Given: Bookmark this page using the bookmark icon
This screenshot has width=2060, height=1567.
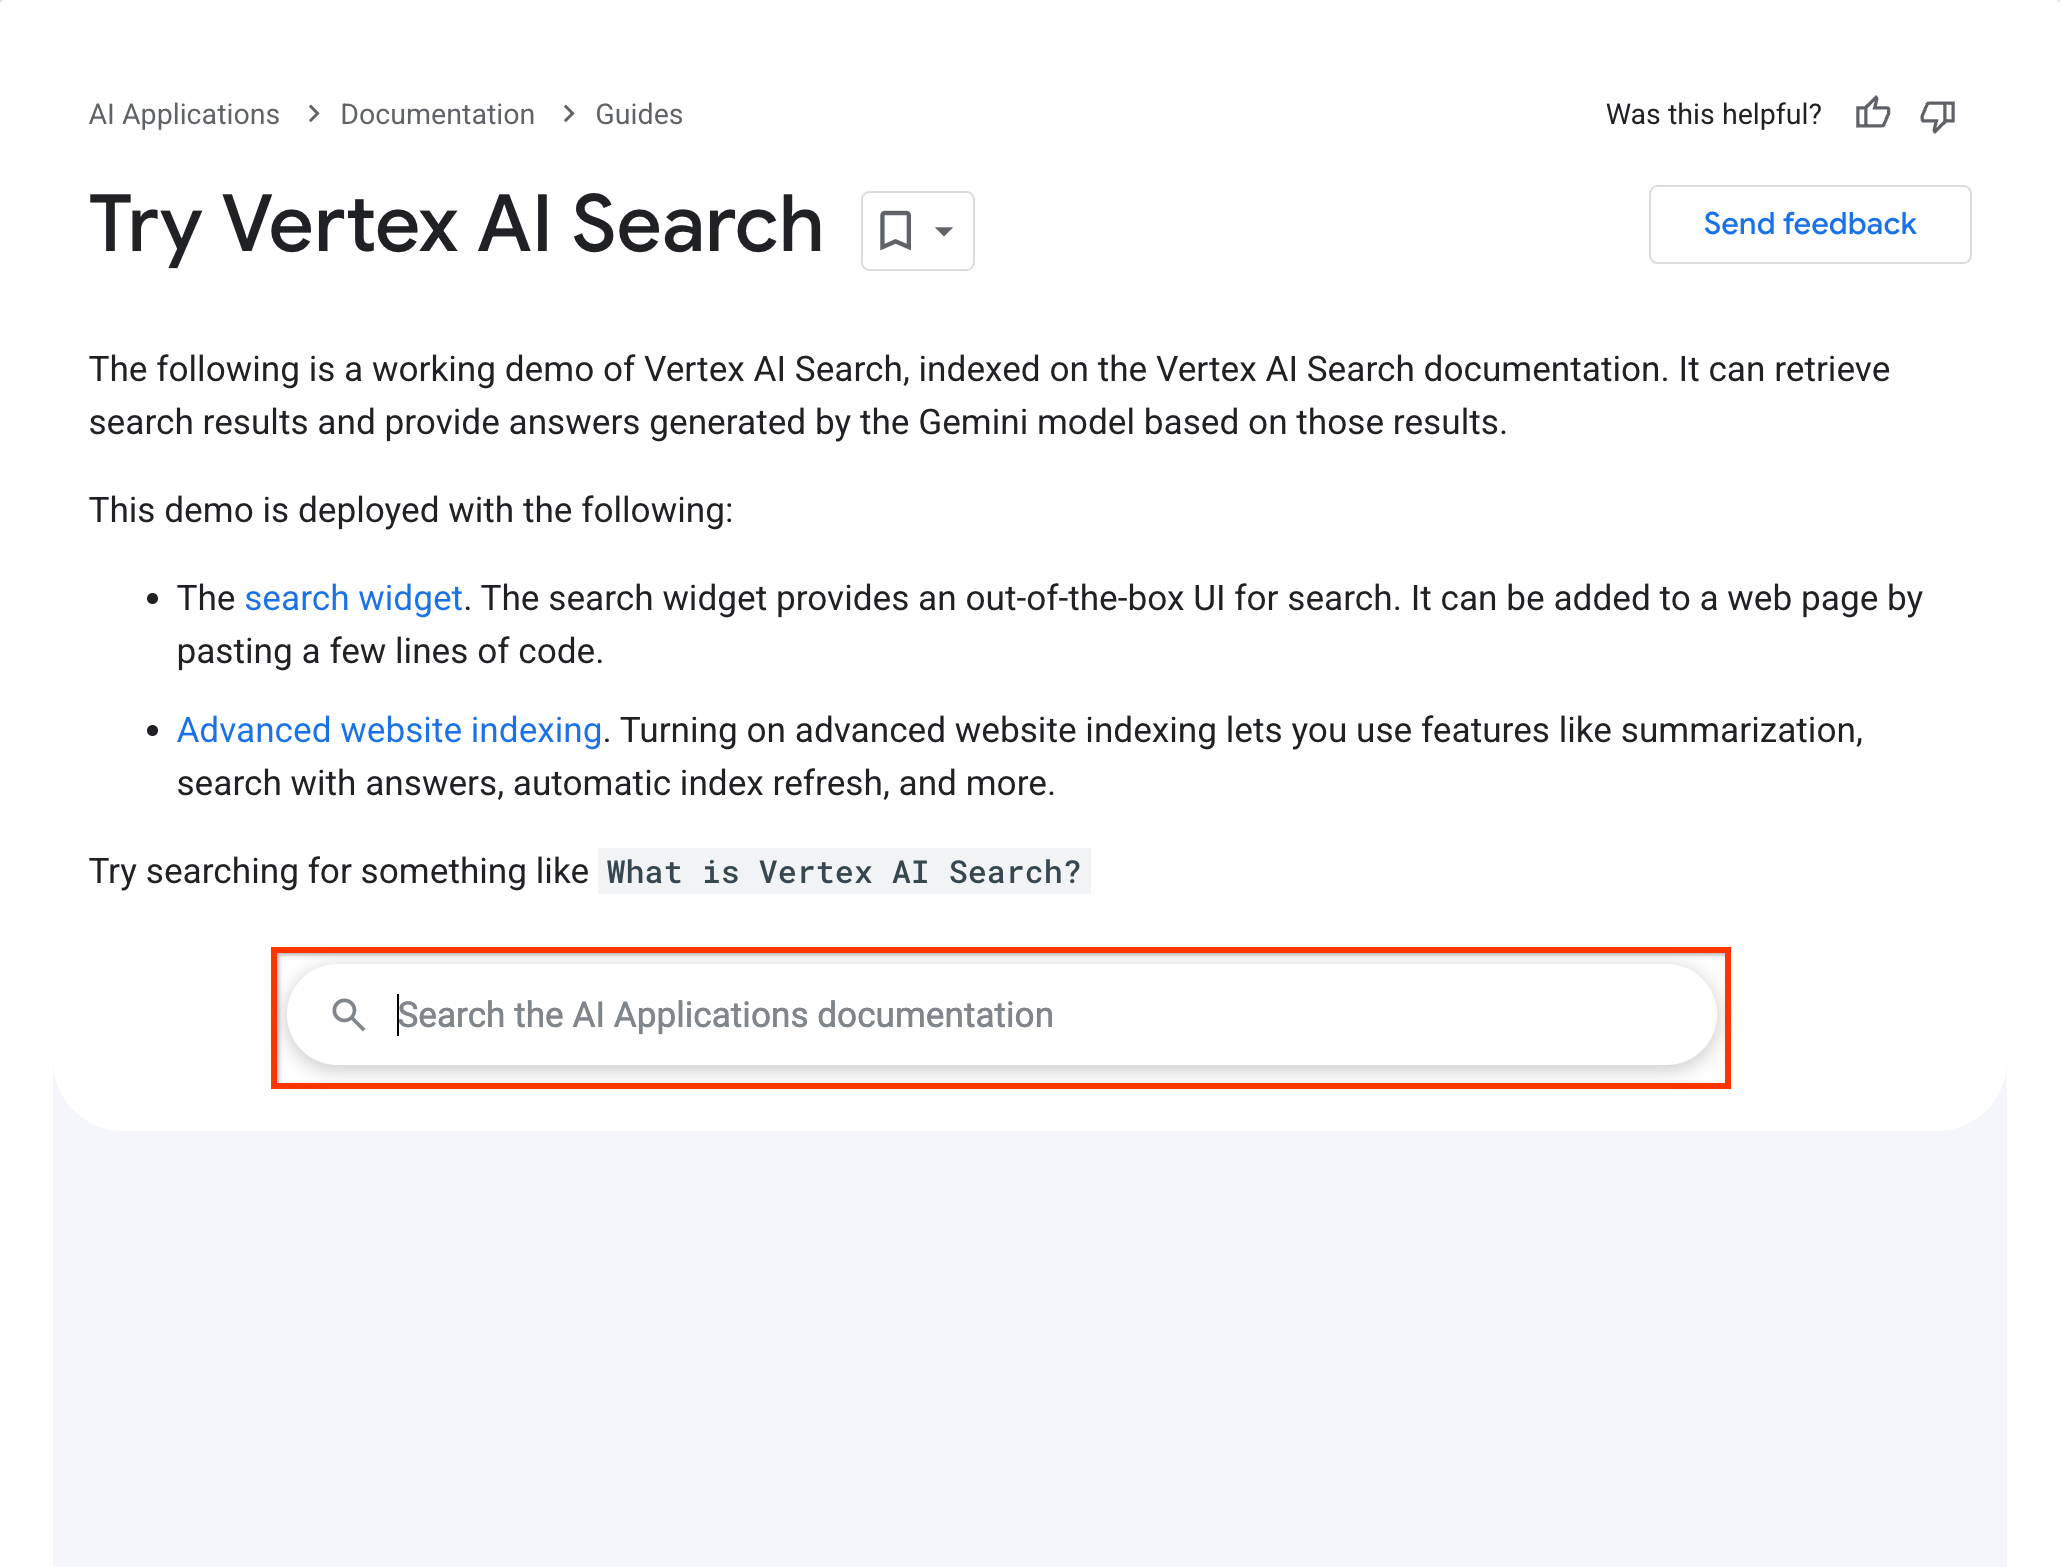Looking at the screenshot, I should point(897,230).
